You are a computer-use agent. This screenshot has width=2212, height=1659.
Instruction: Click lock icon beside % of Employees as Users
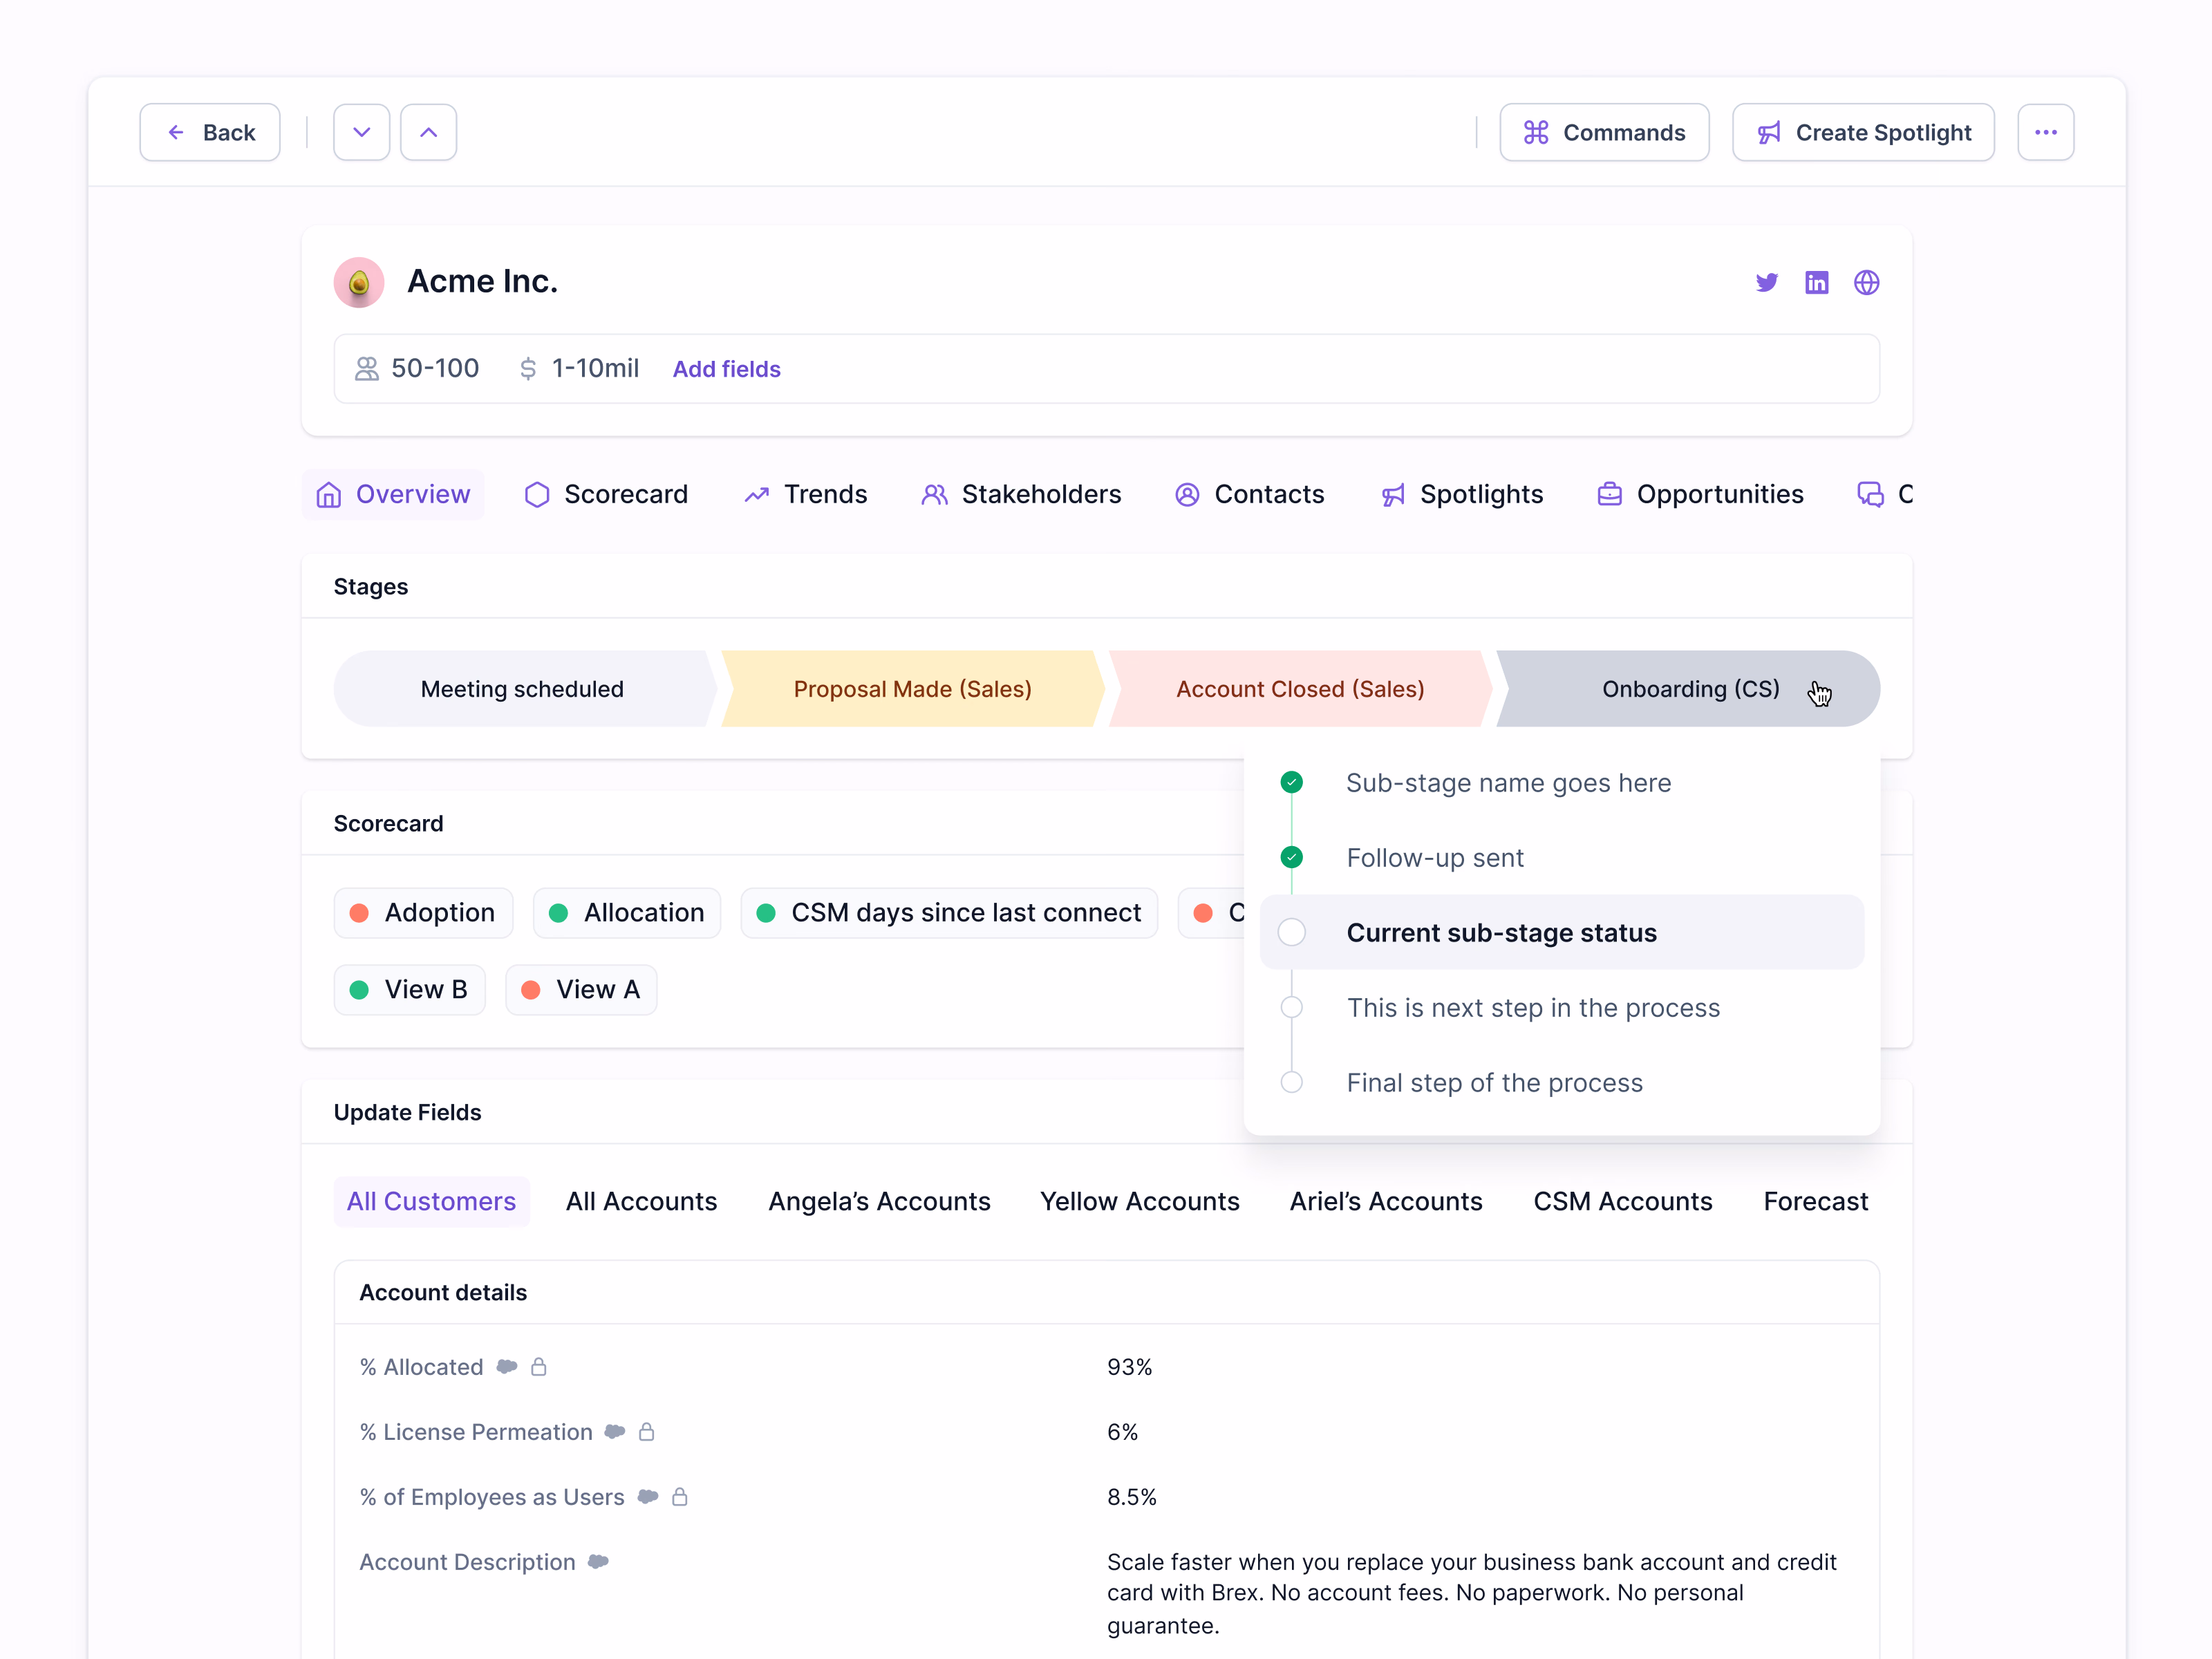(679, 1496)
